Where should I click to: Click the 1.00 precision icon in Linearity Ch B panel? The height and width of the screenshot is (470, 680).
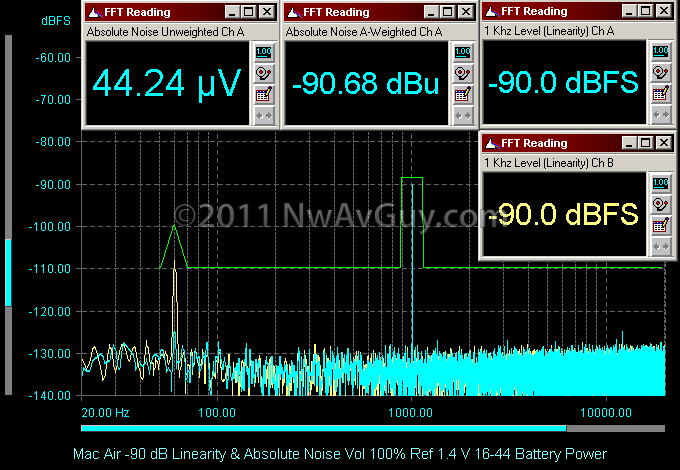661,184
